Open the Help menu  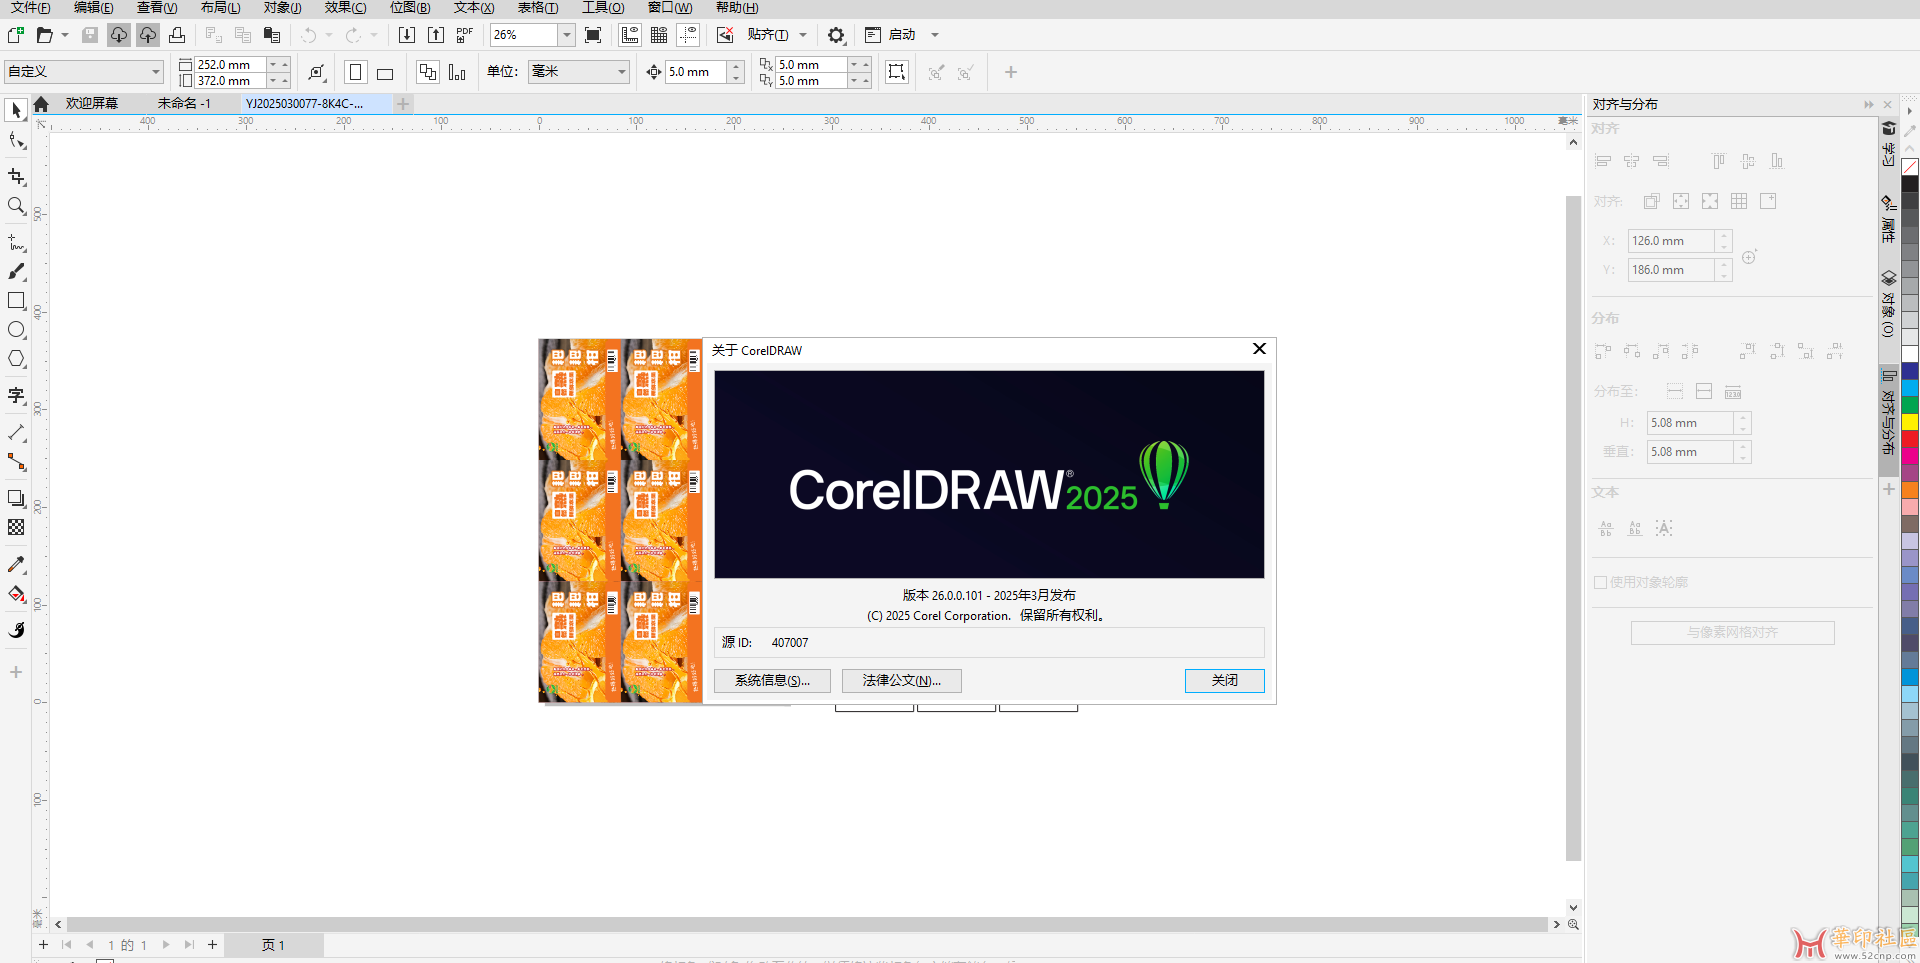pos(737,8)
